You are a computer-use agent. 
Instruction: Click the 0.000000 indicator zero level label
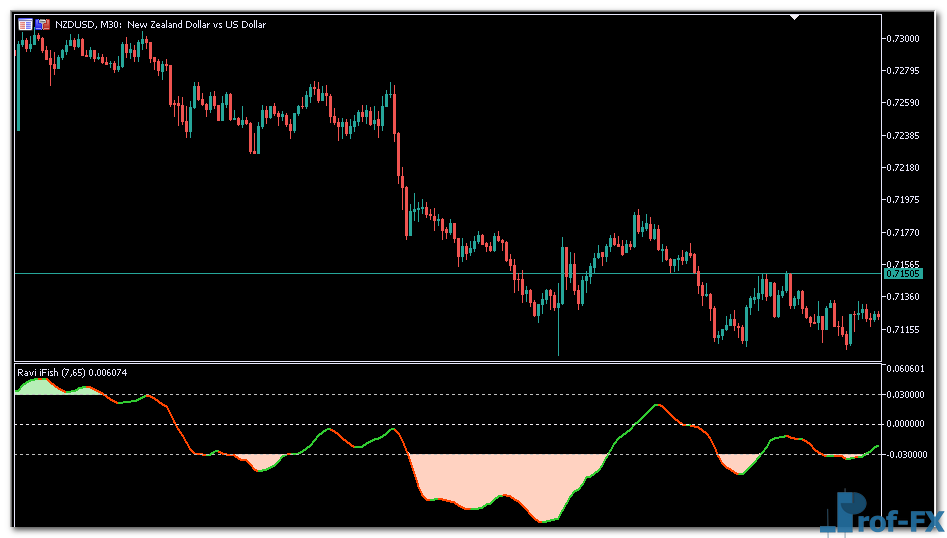903,424
